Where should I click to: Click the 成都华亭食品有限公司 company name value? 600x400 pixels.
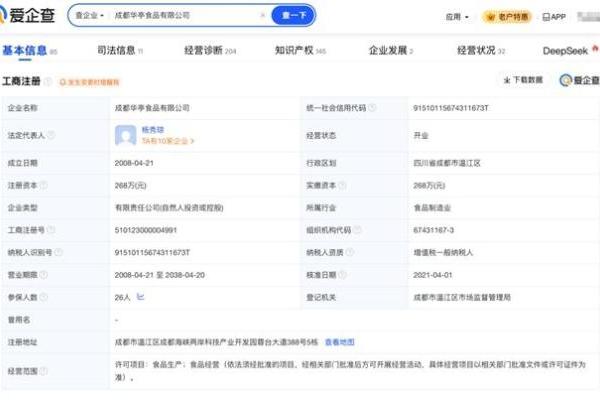tap(152, 108)
